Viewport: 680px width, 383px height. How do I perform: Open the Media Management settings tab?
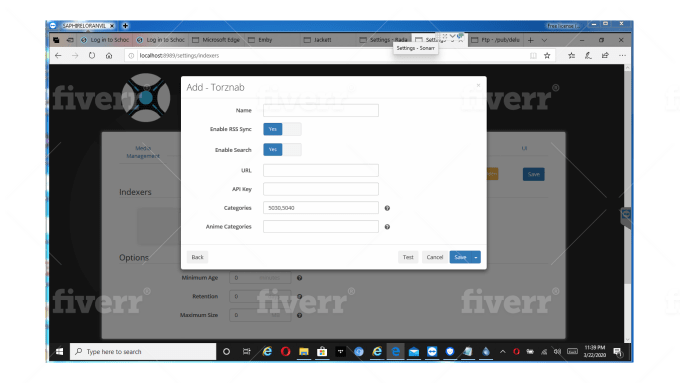point(143,152)
